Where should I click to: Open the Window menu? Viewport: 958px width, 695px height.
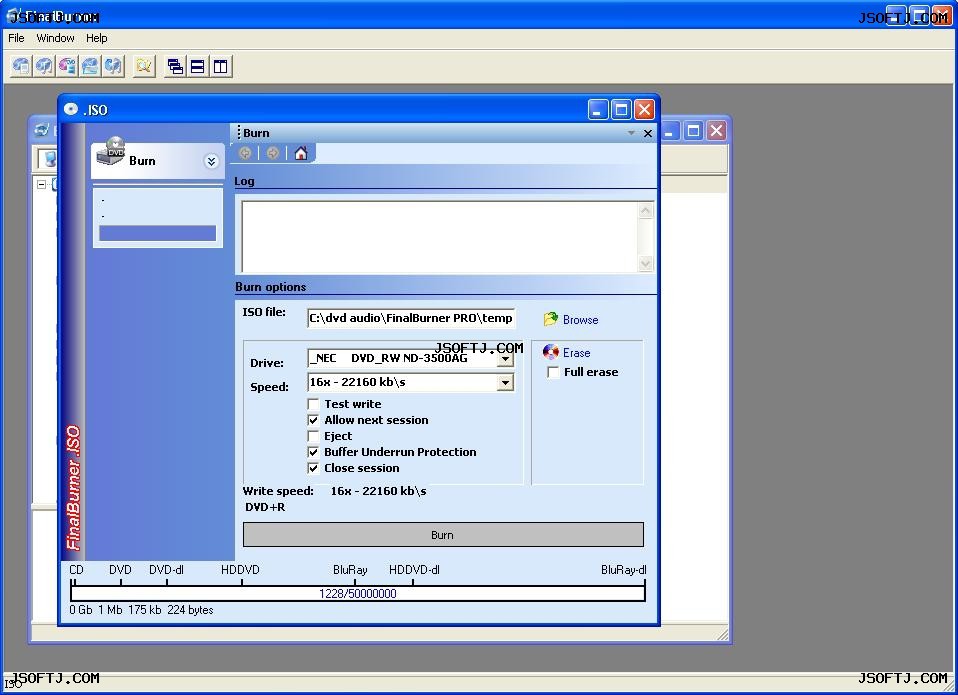(x=56, y=38)
